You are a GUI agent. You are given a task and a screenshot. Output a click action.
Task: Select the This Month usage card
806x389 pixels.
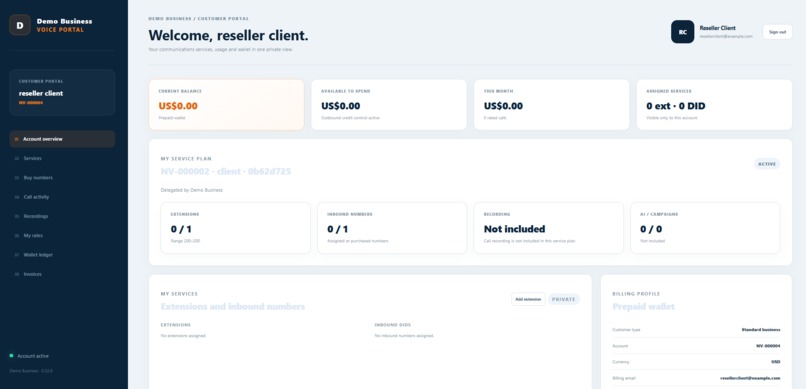[552, 104]
